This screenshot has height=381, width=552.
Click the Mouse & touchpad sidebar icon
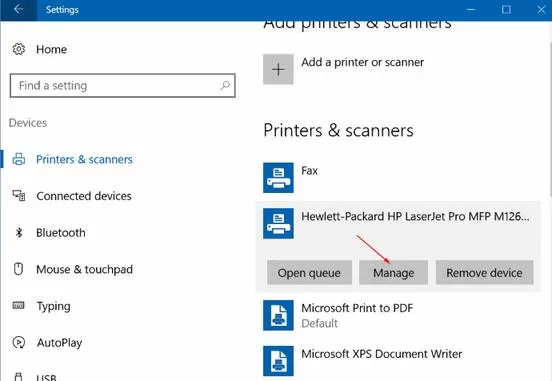[18, 269]
